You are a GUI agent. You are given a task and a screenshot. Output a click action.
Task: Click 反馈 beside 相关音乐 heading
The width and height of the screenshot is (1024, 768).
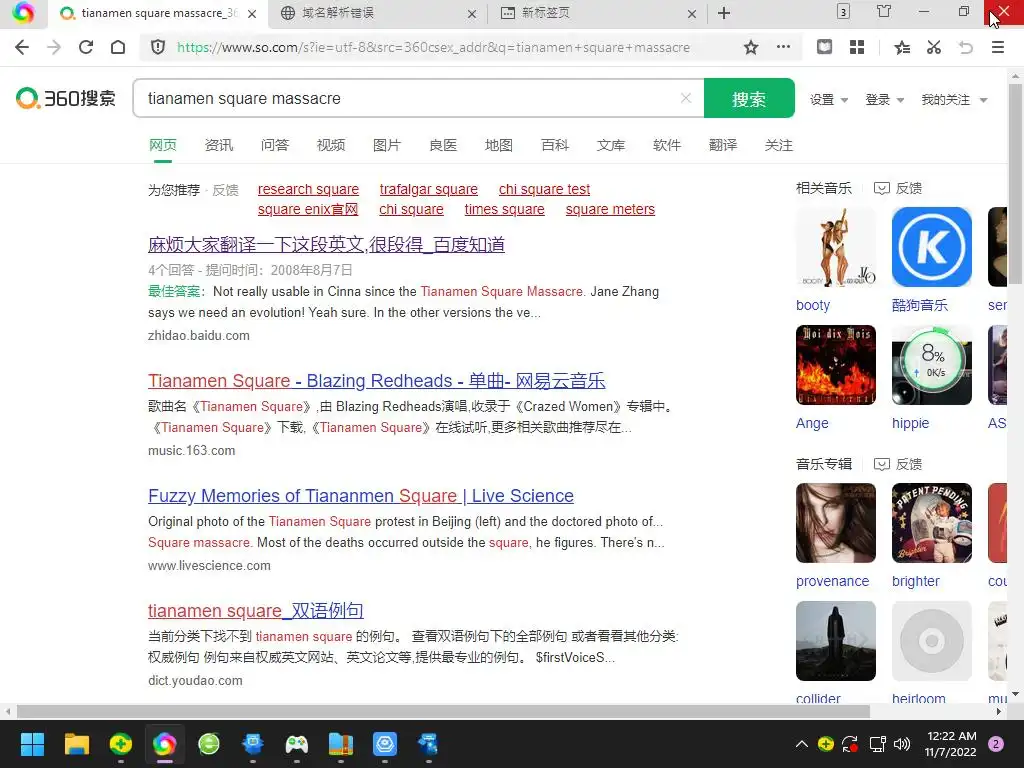coord(899,188)
